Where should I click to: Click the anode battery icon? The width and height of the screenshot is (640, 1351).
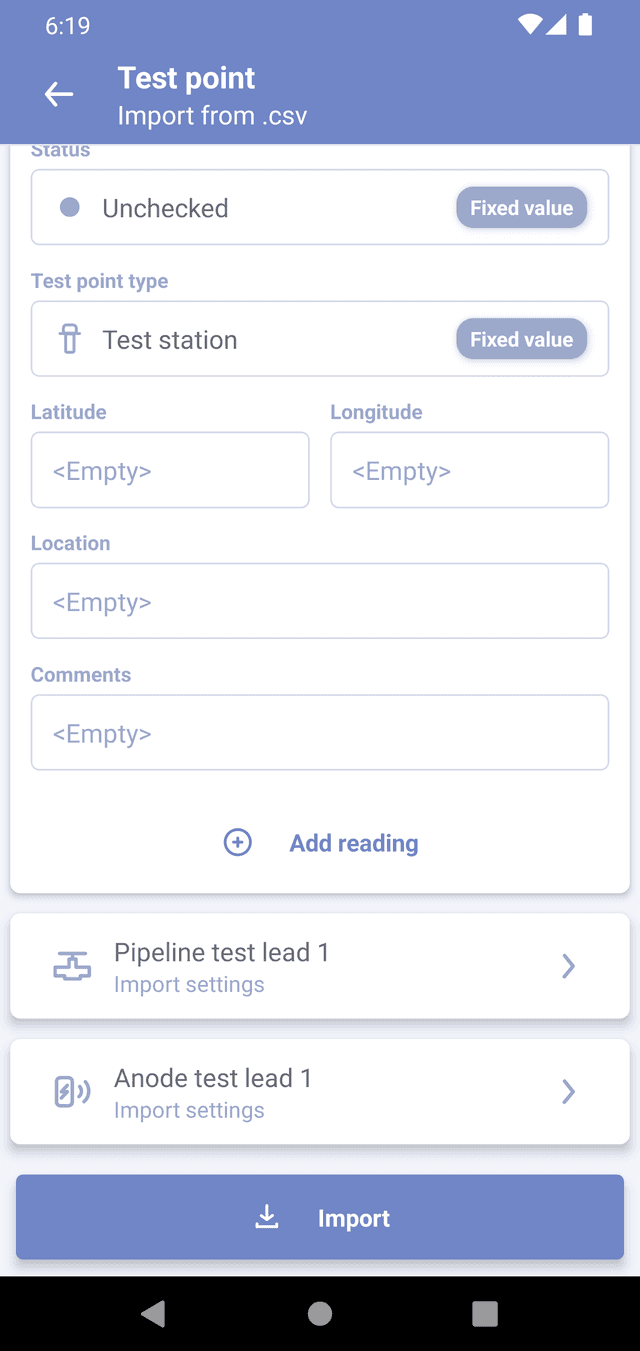(72, 1092)
